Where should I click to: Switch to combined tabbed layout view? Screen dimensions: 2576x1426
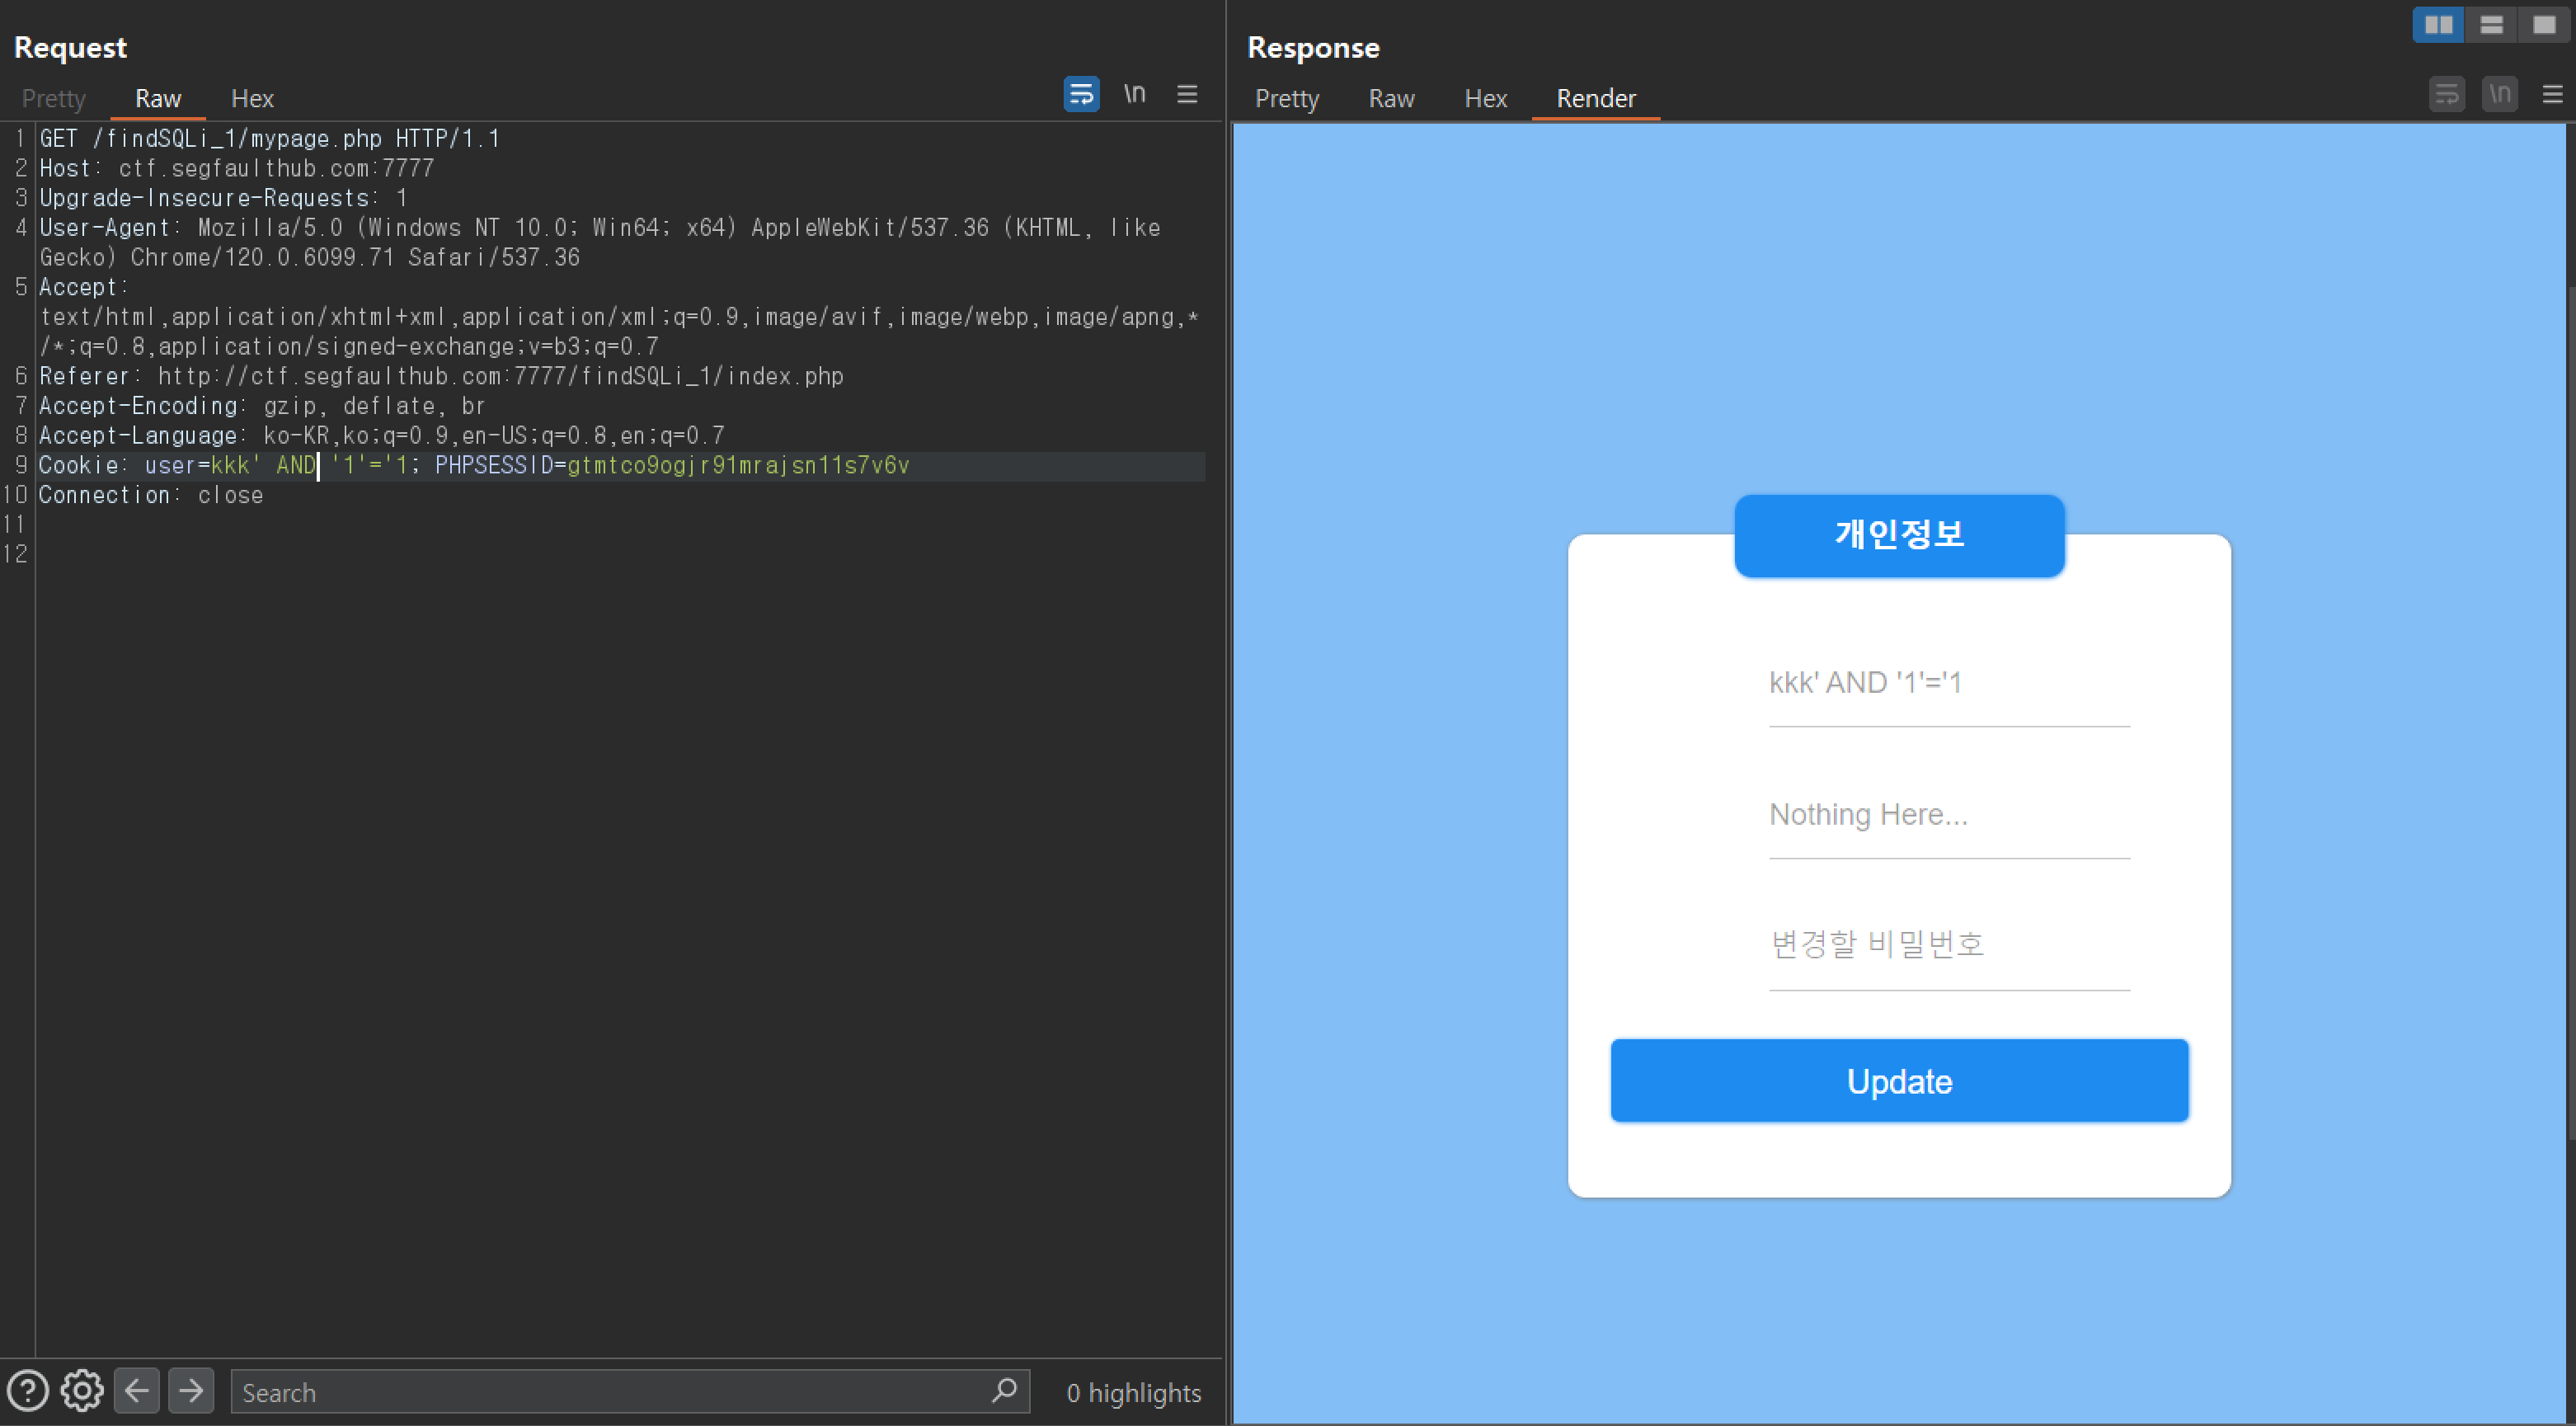coord(2544,25)
